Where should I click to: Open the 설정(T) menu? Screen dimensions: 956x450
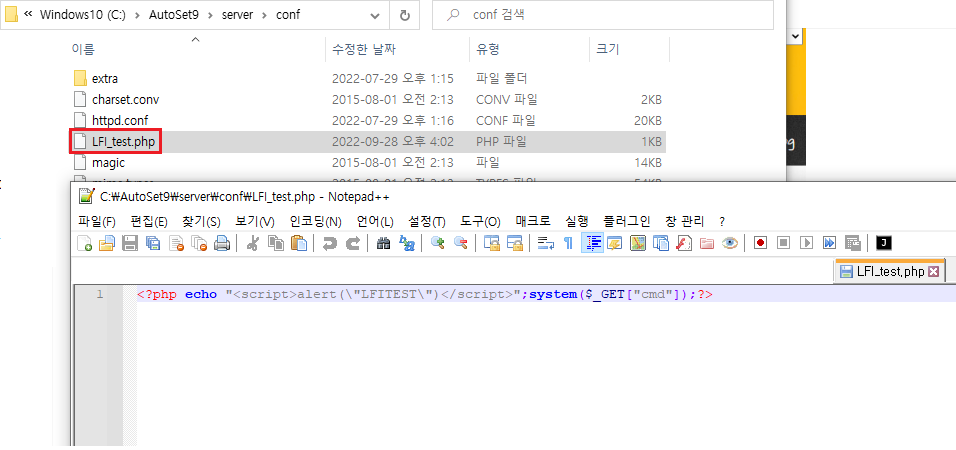coord(427,221)
